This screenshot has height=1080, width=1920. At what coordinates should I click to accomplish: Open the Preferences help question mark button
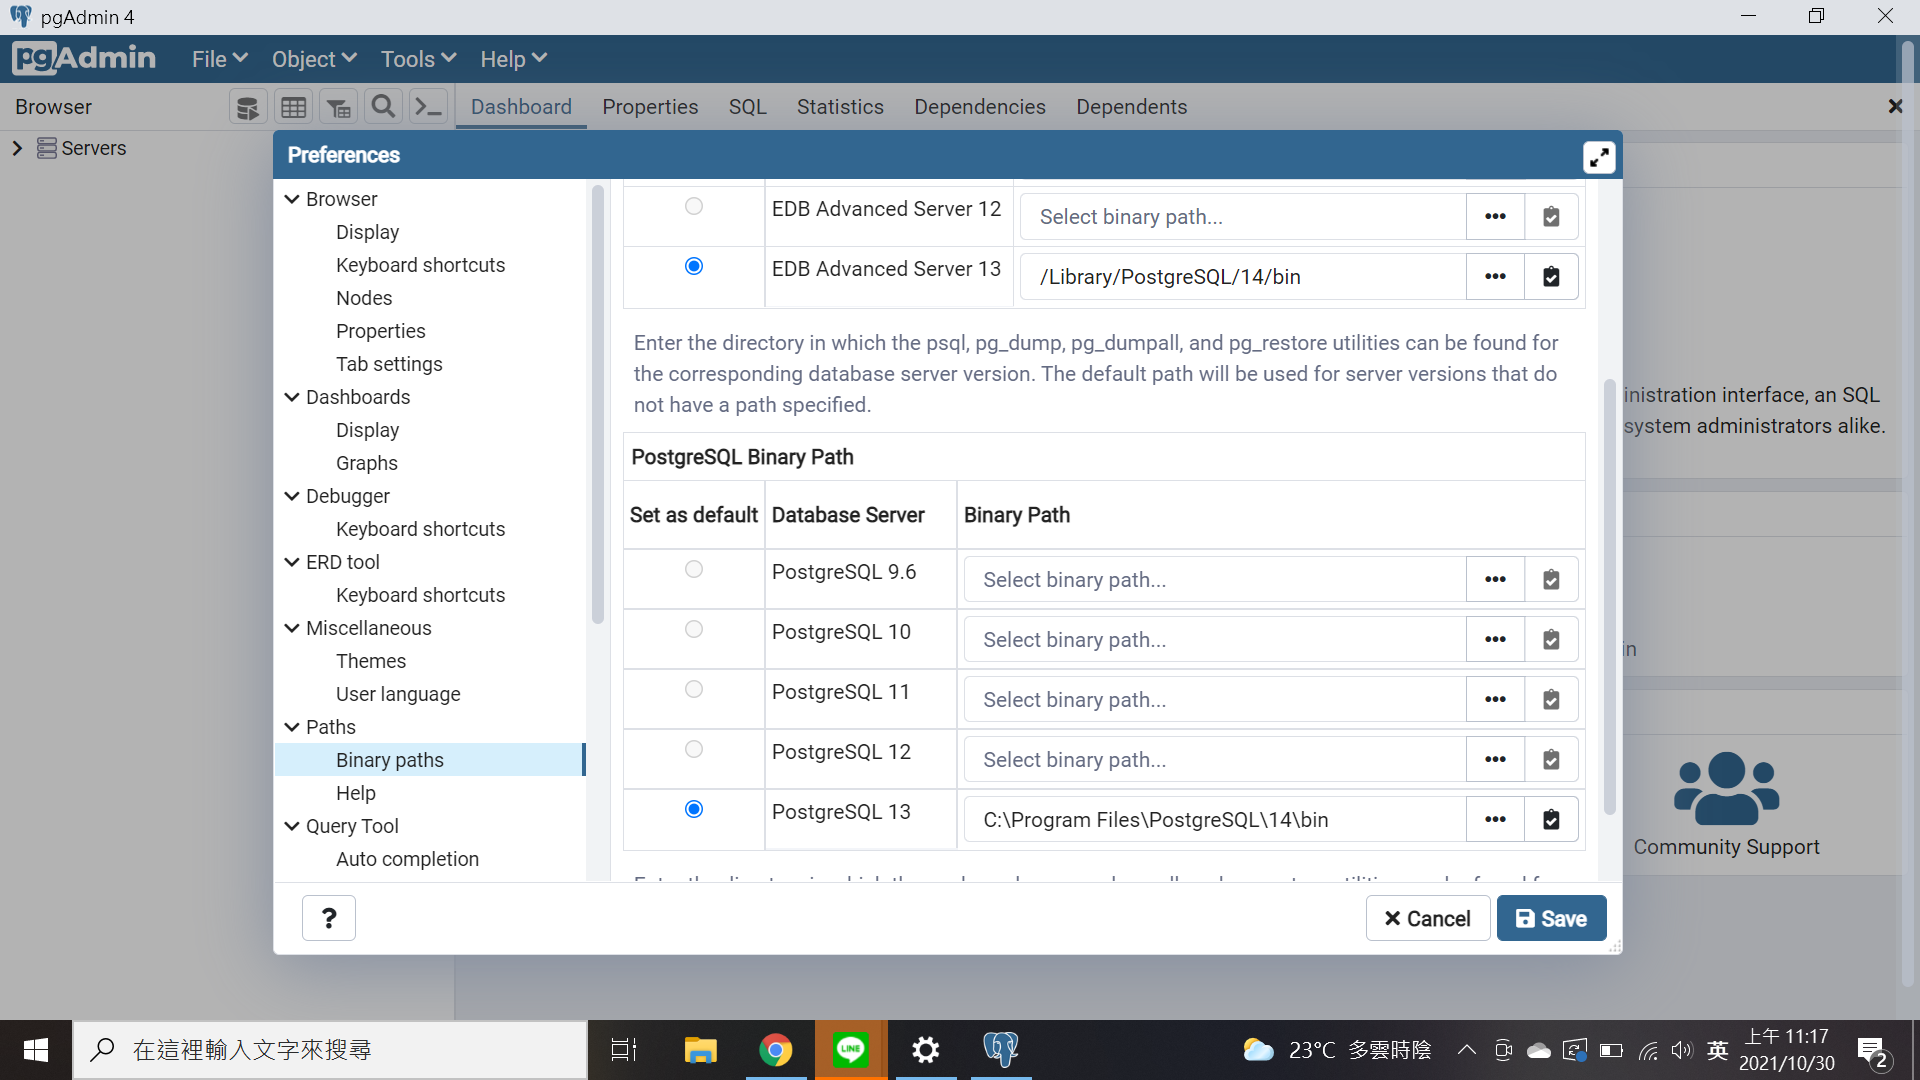328,918
